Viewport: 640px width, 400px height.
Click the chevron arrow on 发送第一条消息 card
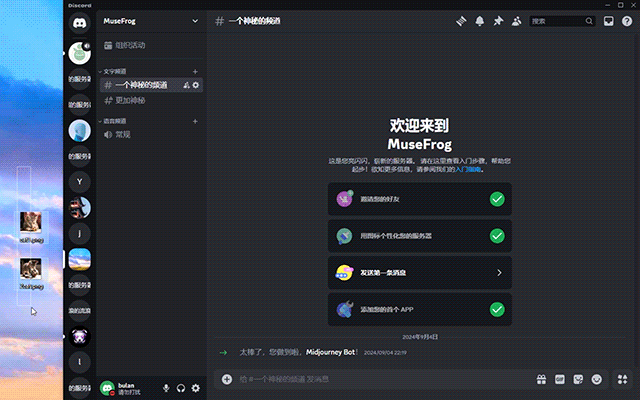pyautogui.click(x=499, y=273)
